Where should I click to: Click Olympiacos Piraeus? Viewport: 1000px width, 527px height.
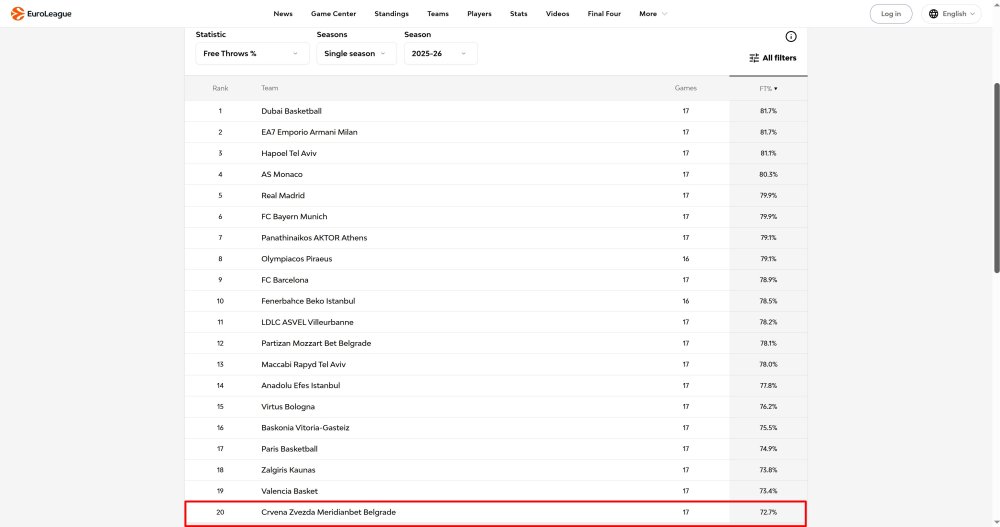pos(297,258)
